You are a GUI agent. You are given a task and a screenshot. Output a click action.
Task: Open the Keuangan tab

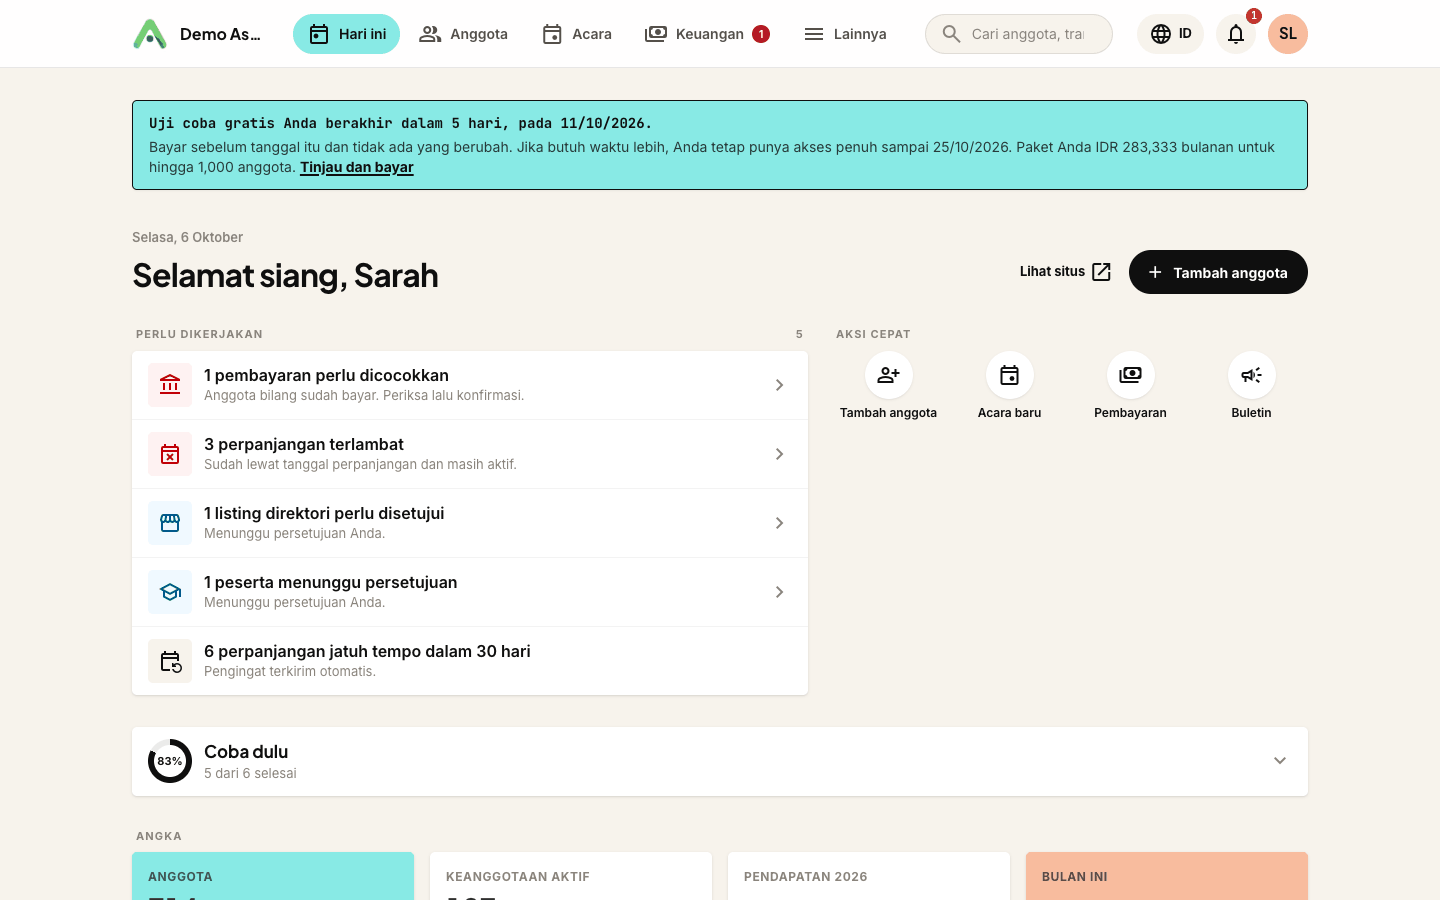(x=707, y=34)
